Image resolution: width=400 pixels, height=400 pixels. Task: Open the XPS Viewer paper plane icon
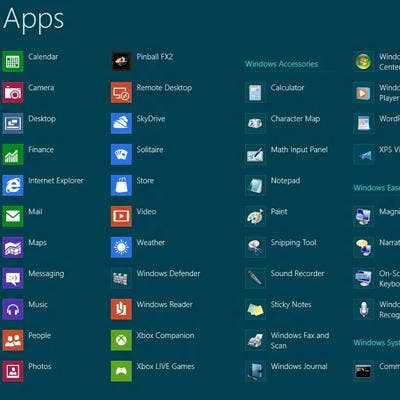364,154
